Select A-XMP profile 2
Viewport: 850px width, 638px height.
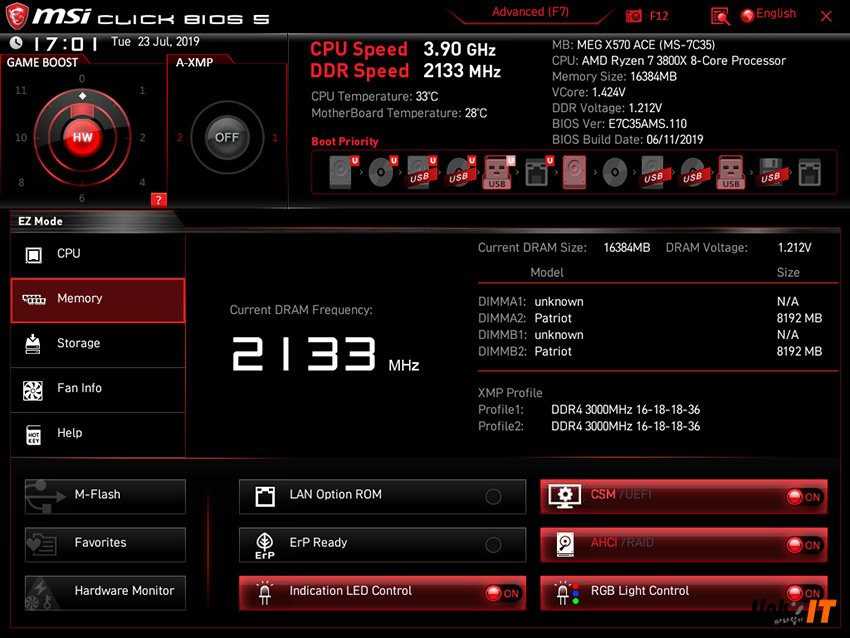tap(179, 138)
